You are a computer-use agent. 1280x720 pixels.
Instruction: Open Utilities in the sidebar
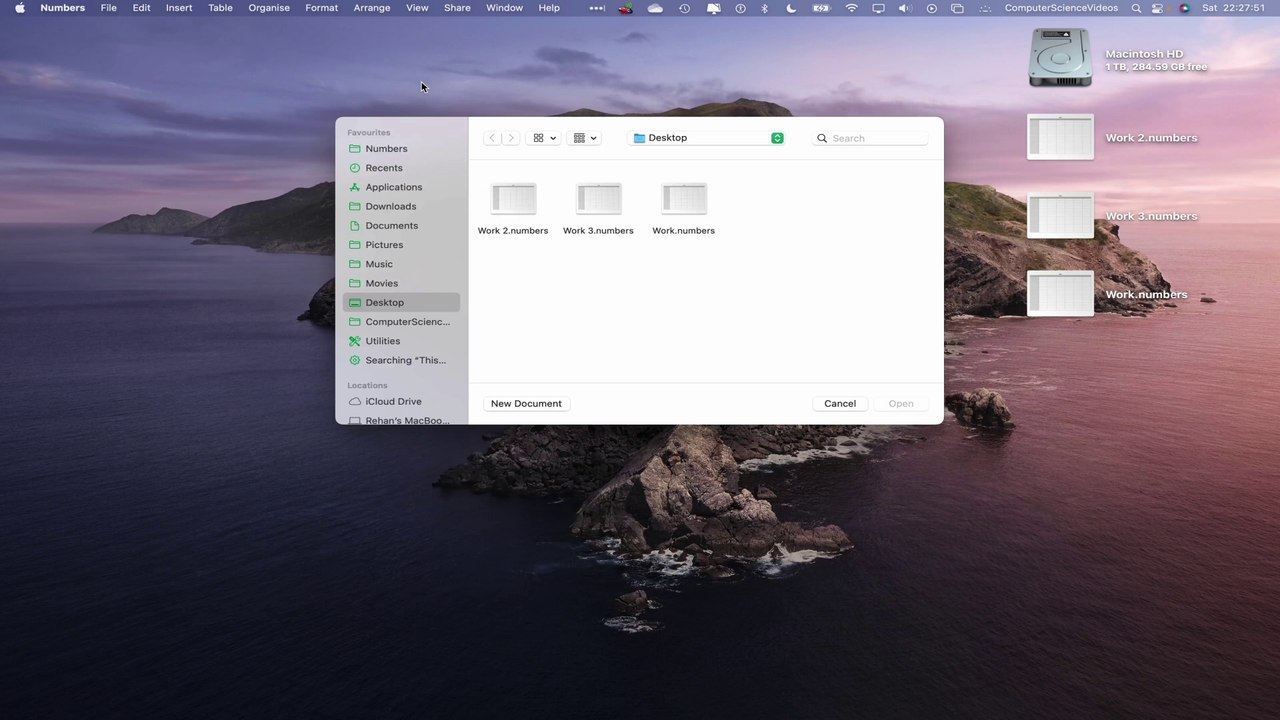click(402, 341)
